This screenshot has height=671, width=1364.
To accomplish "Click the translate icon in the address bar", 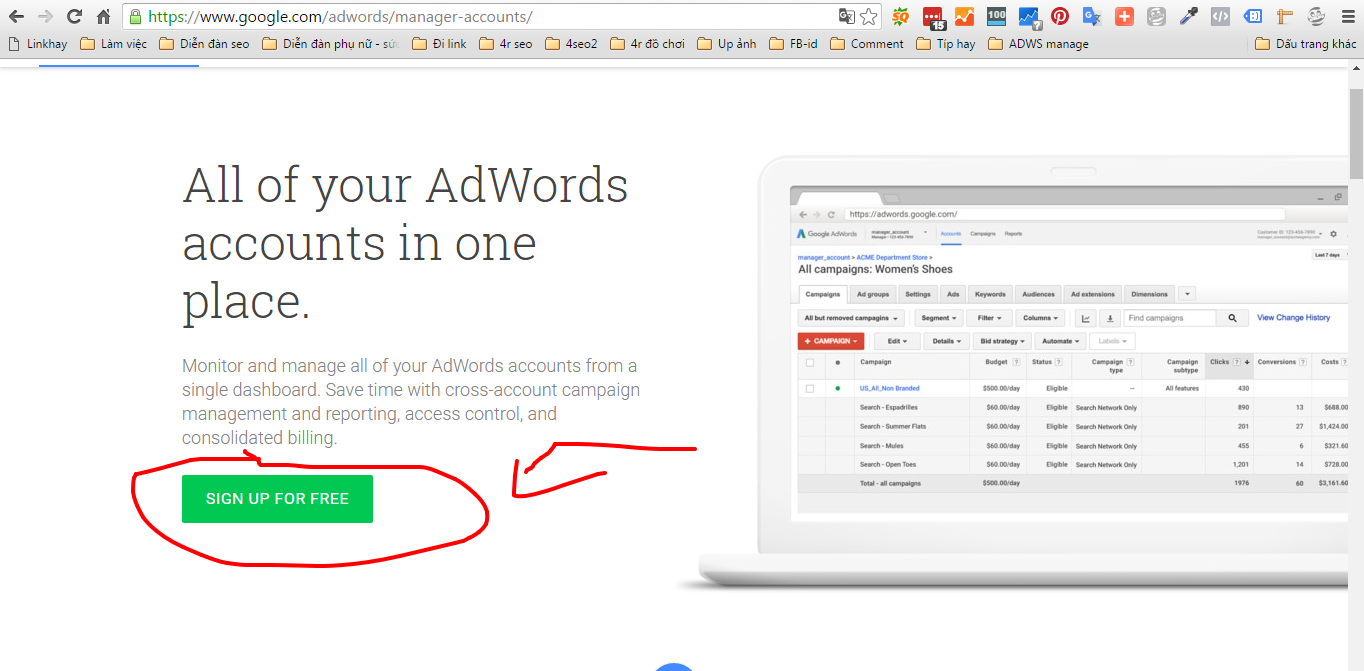I will 846,16.
